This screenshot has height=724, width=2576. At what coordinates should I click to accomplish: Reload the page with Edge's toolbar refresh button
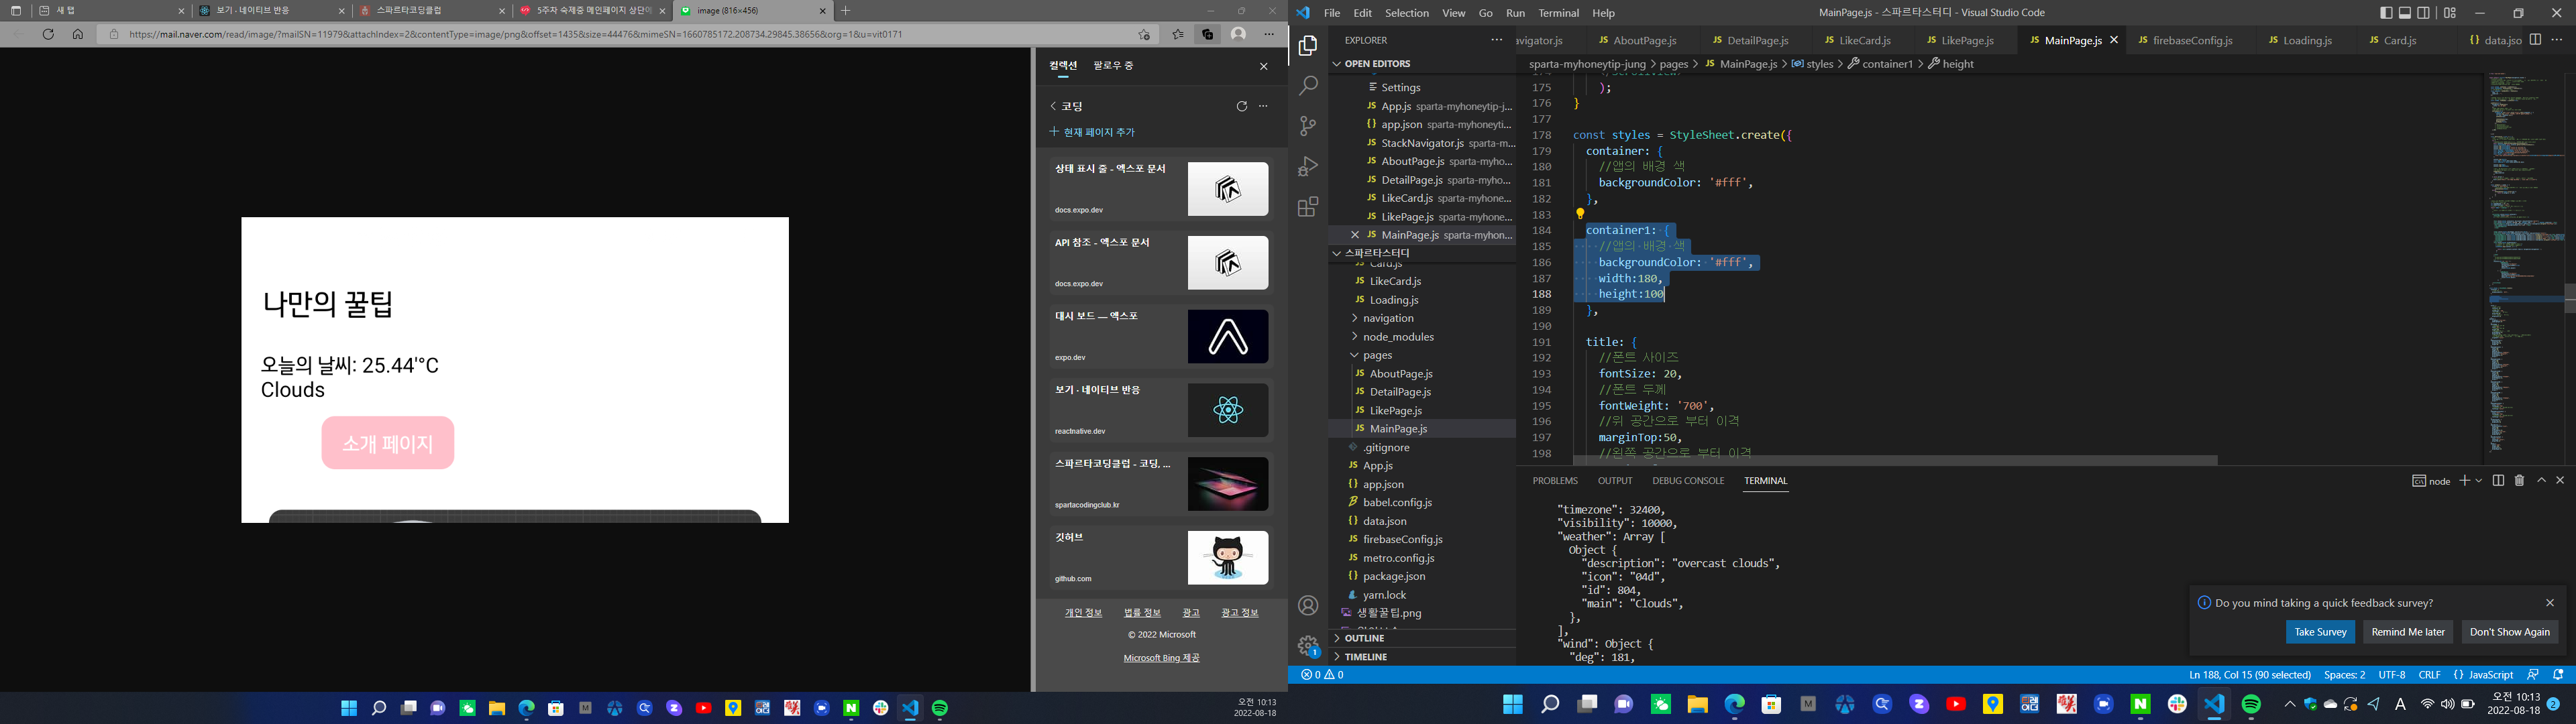click(48, 34)
